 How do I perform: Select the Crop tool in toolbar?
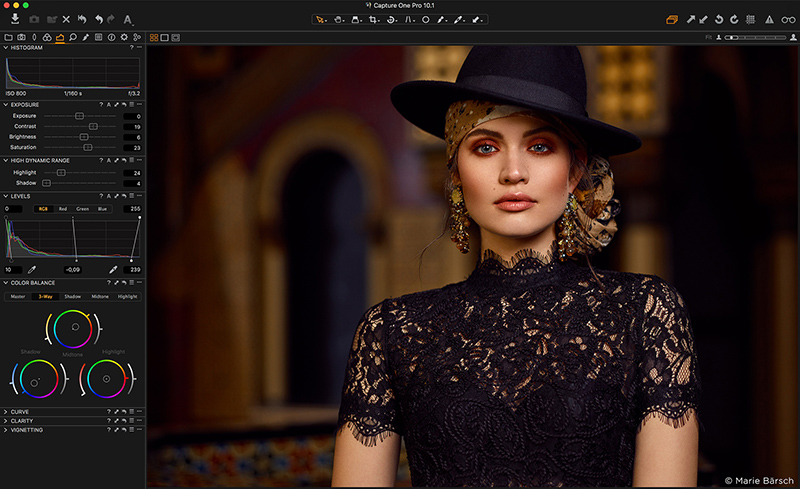click(x=373, y=19)
